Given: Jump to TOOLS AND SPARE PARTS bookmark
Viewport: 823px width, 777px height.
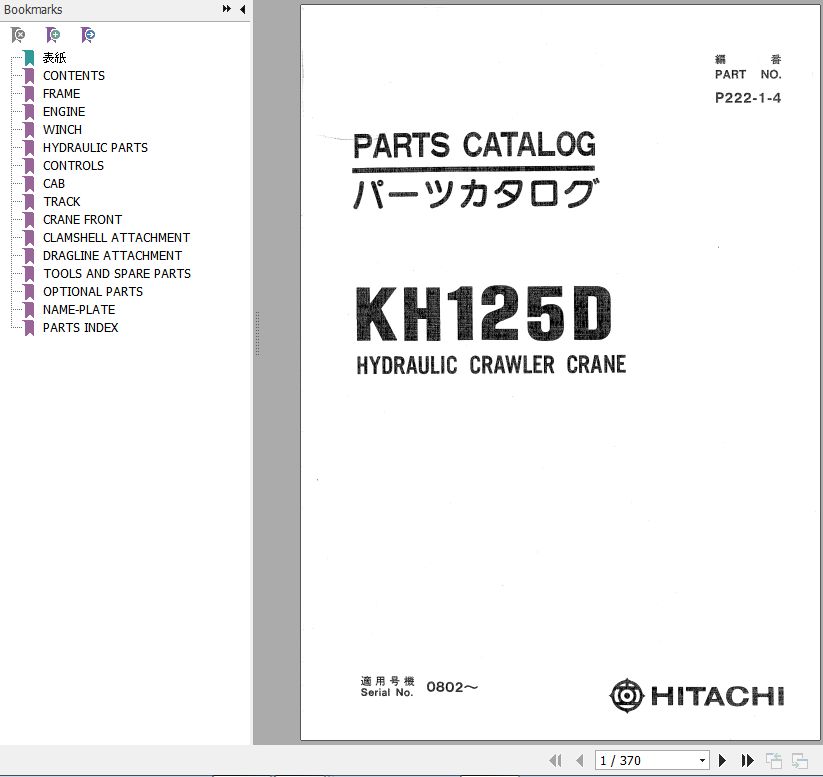Looking at the screenshot, I should point(117,274).
